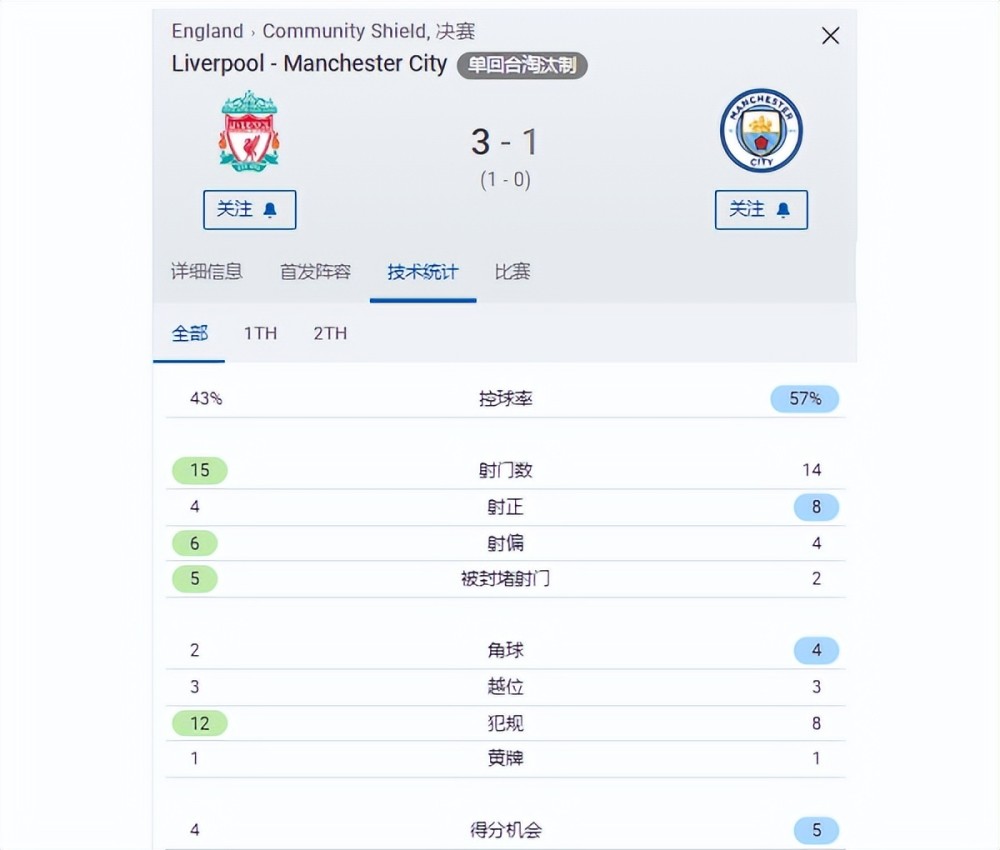Follow Liverpool with the 关注 bell button

click(x=249, y=209)
